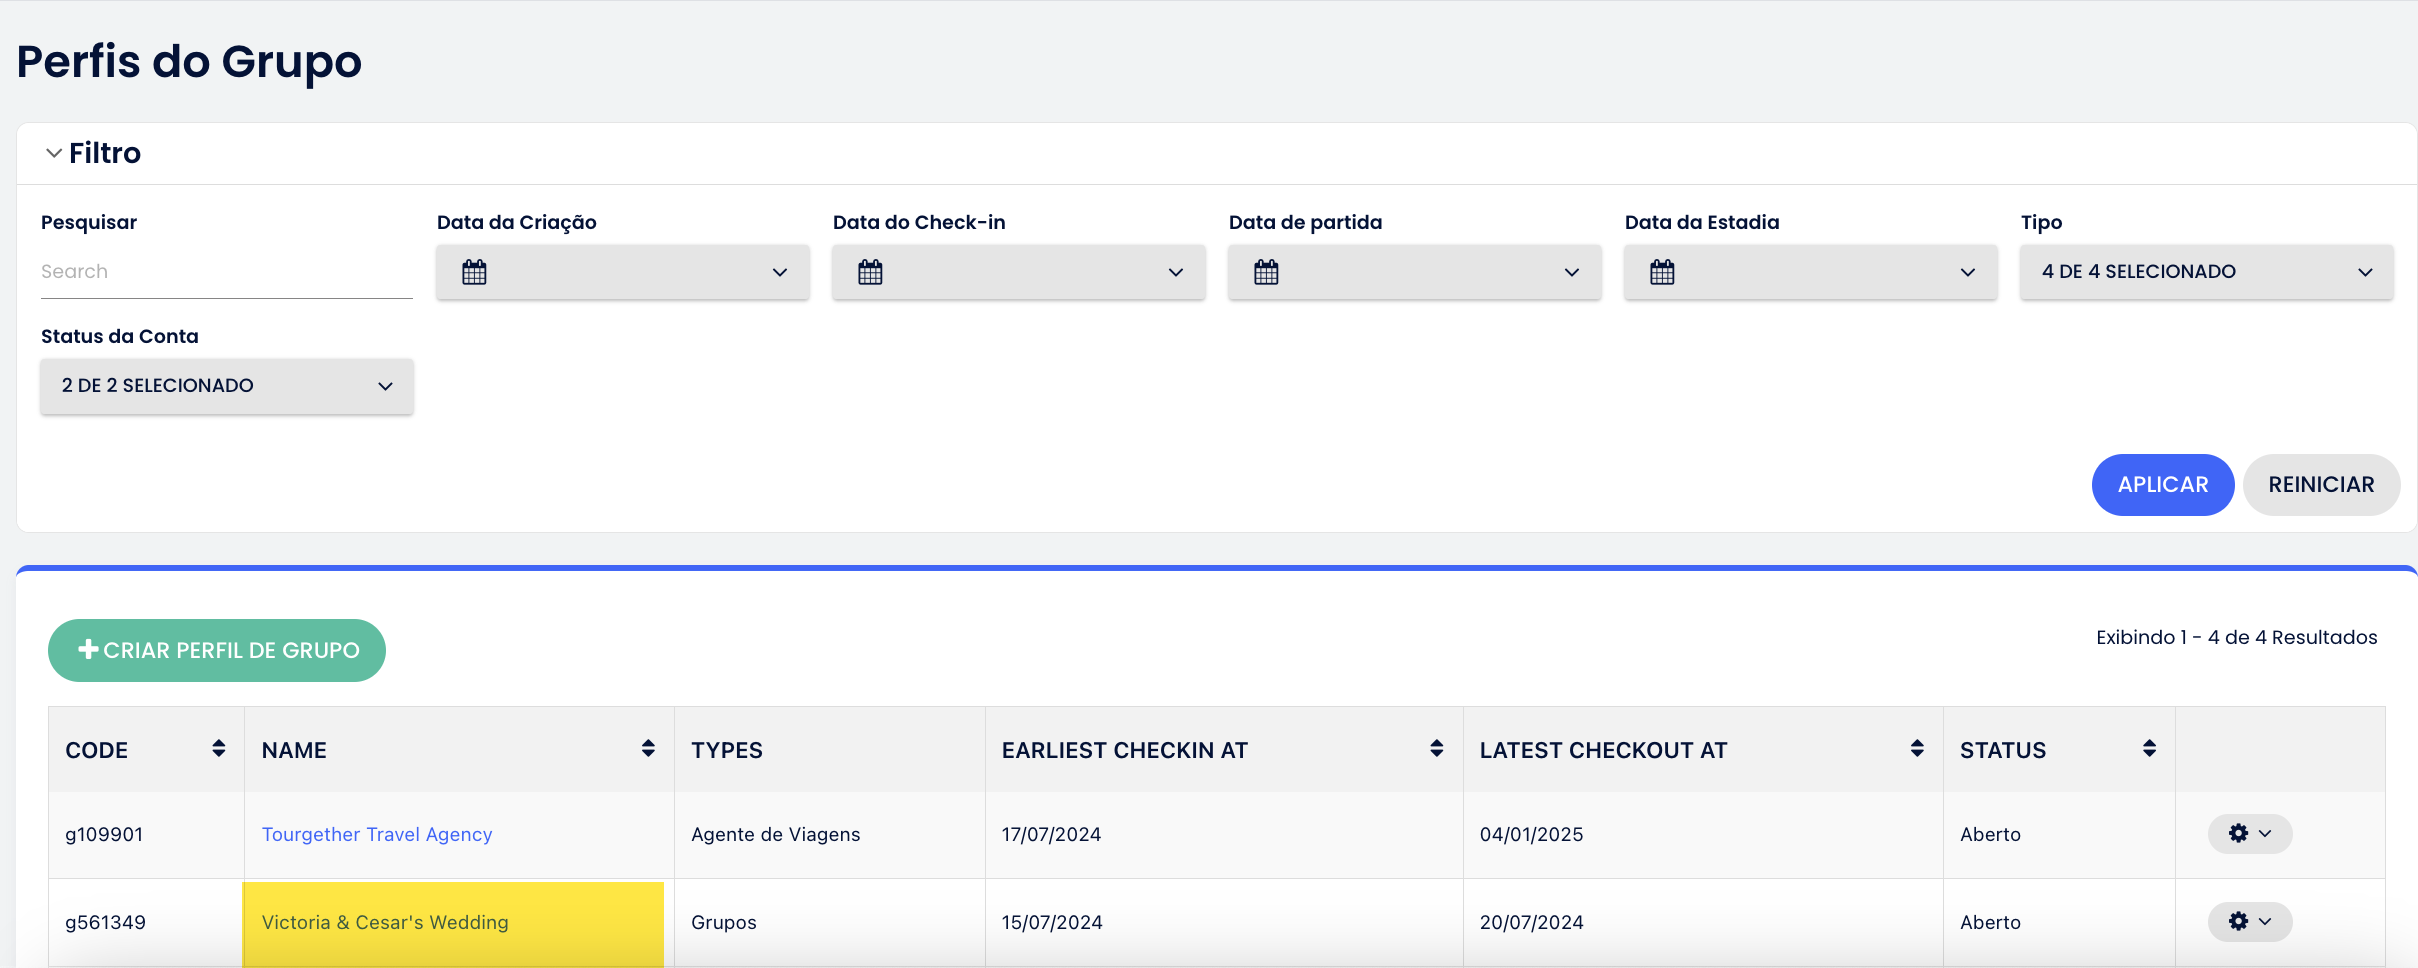Screen dimensions: 2418x968
Task: Sort by Earliest Checkin At arrows
Action: (x=1436, y=749)
